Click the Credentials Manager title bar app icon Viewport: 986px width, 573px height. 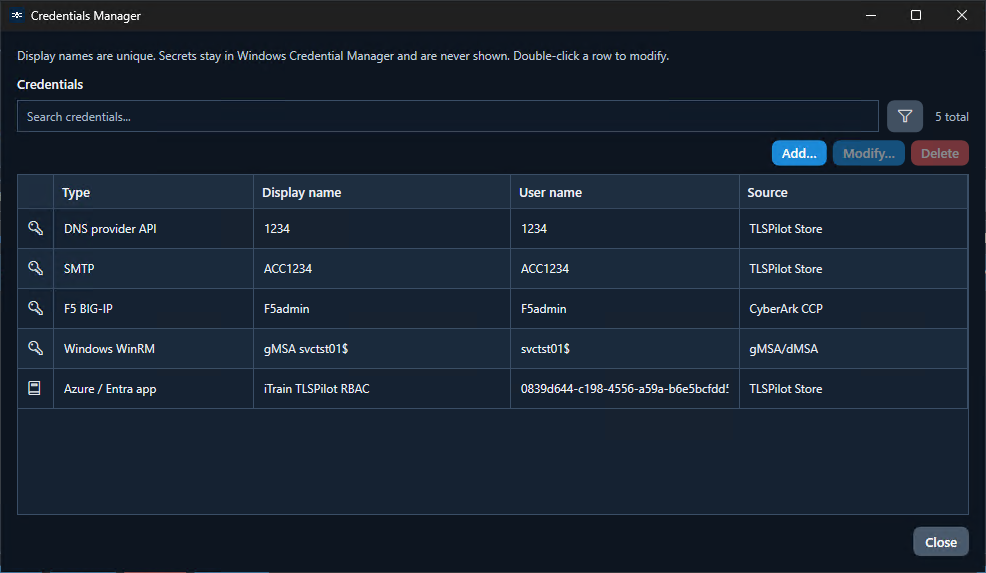click(x=17, y=15)
